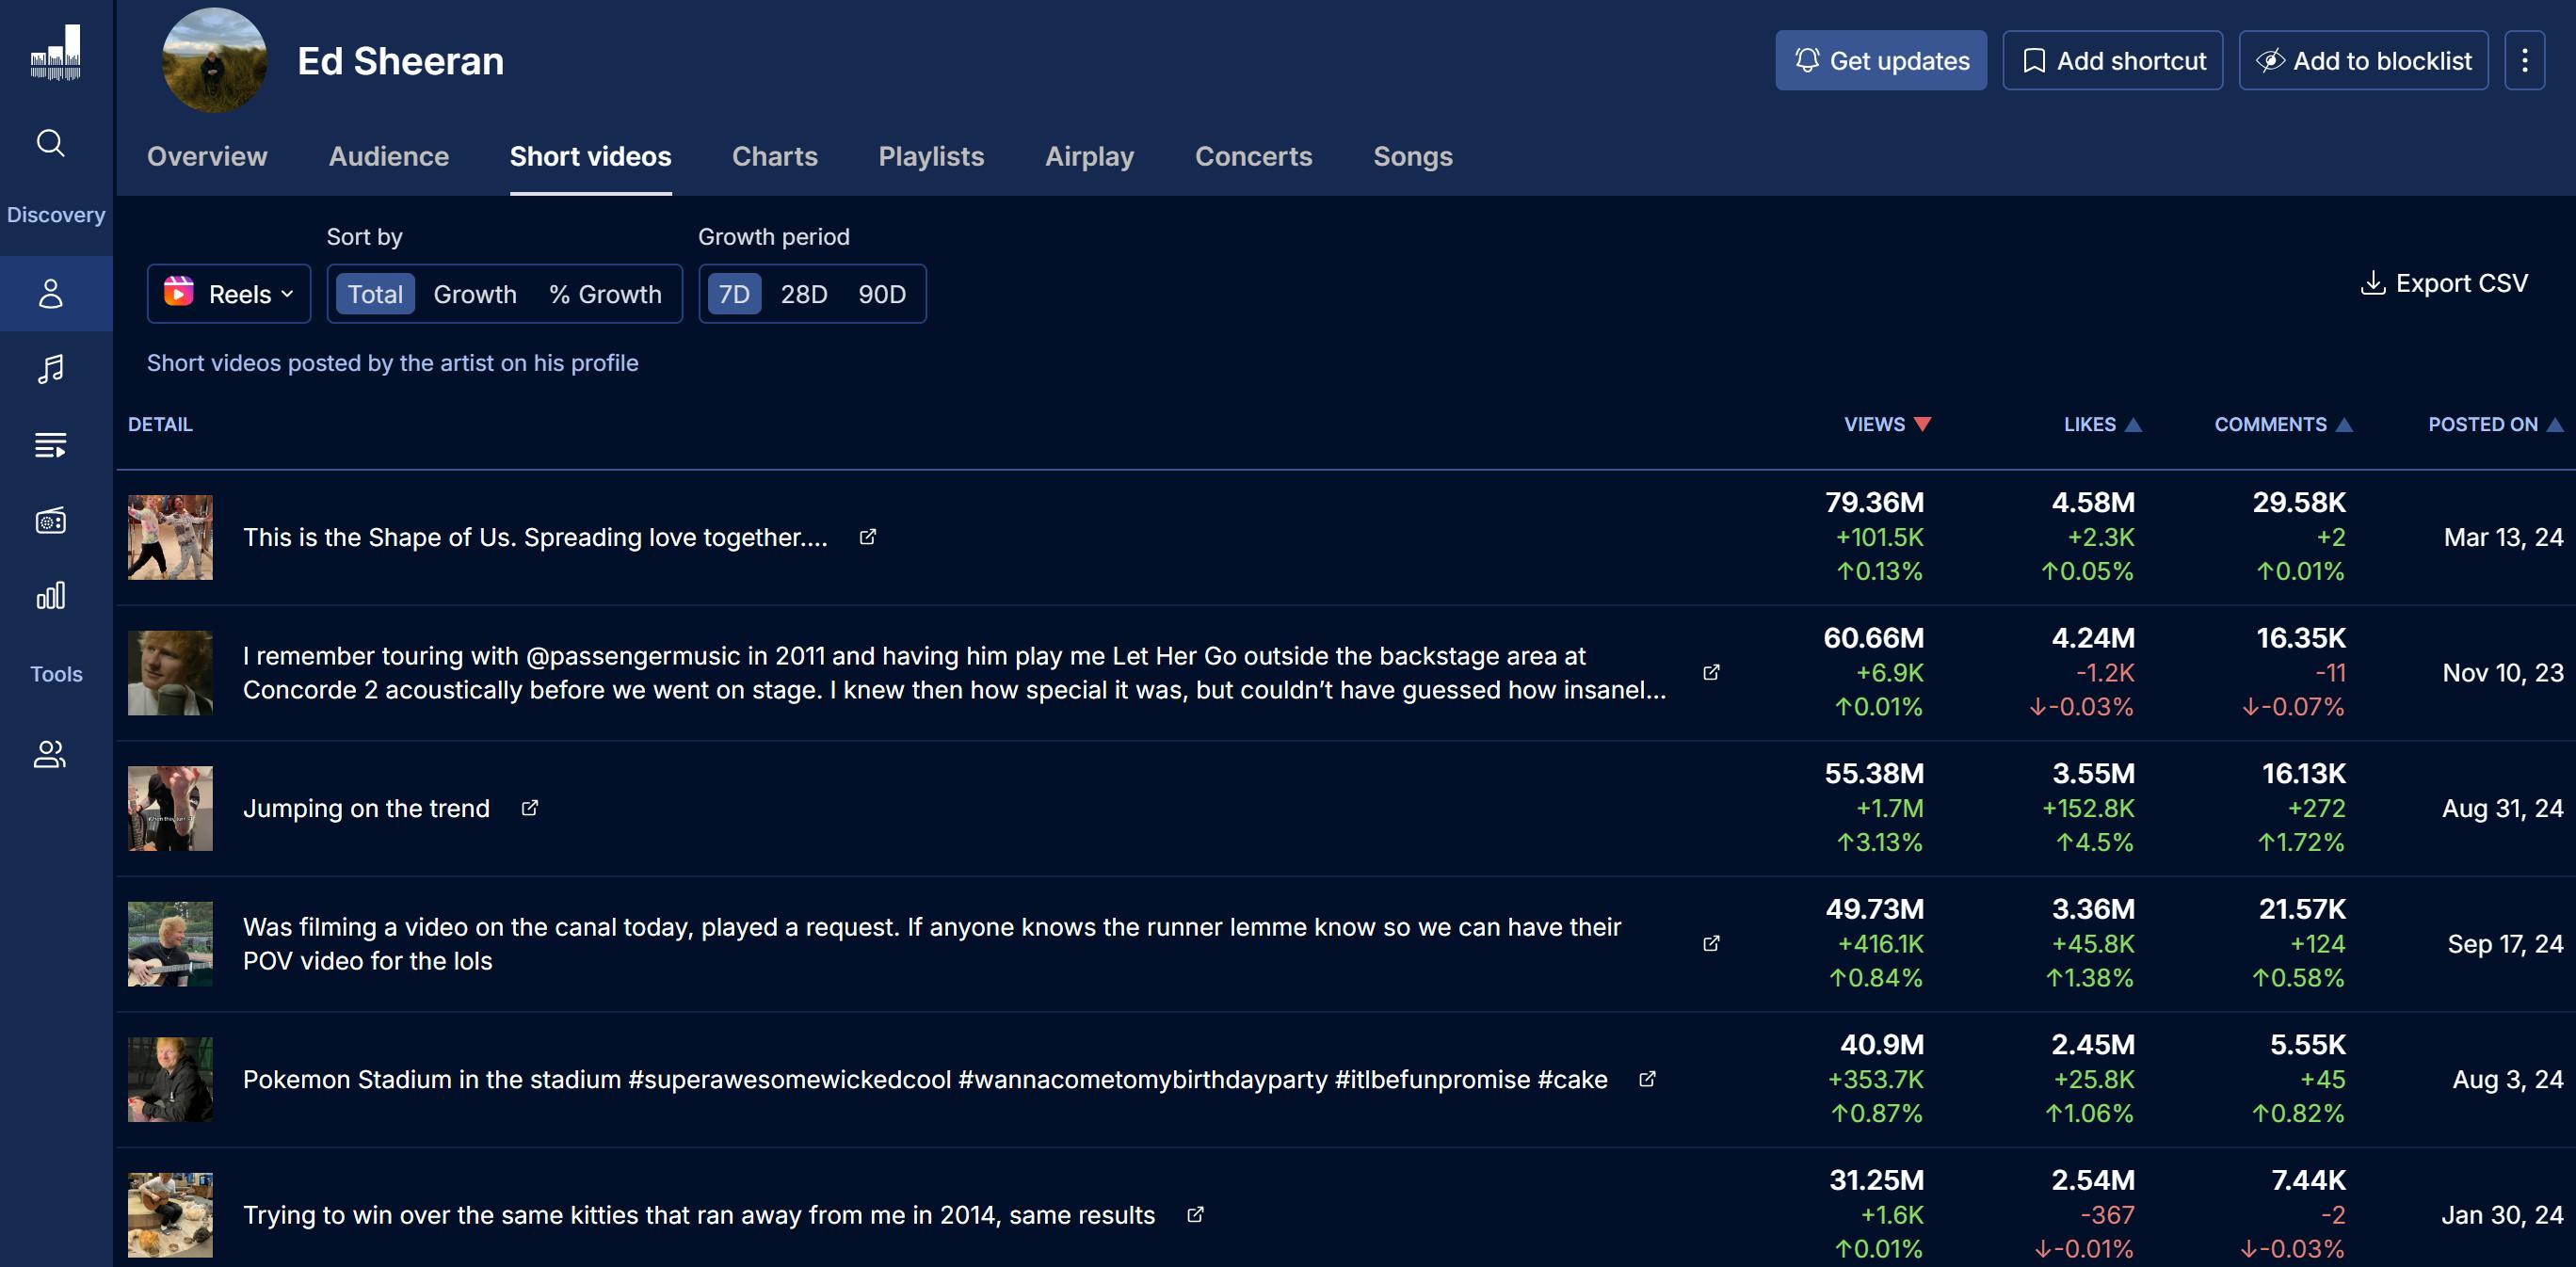Switch to the Audience tab
2576x1267 pixels.
point(388,157)
